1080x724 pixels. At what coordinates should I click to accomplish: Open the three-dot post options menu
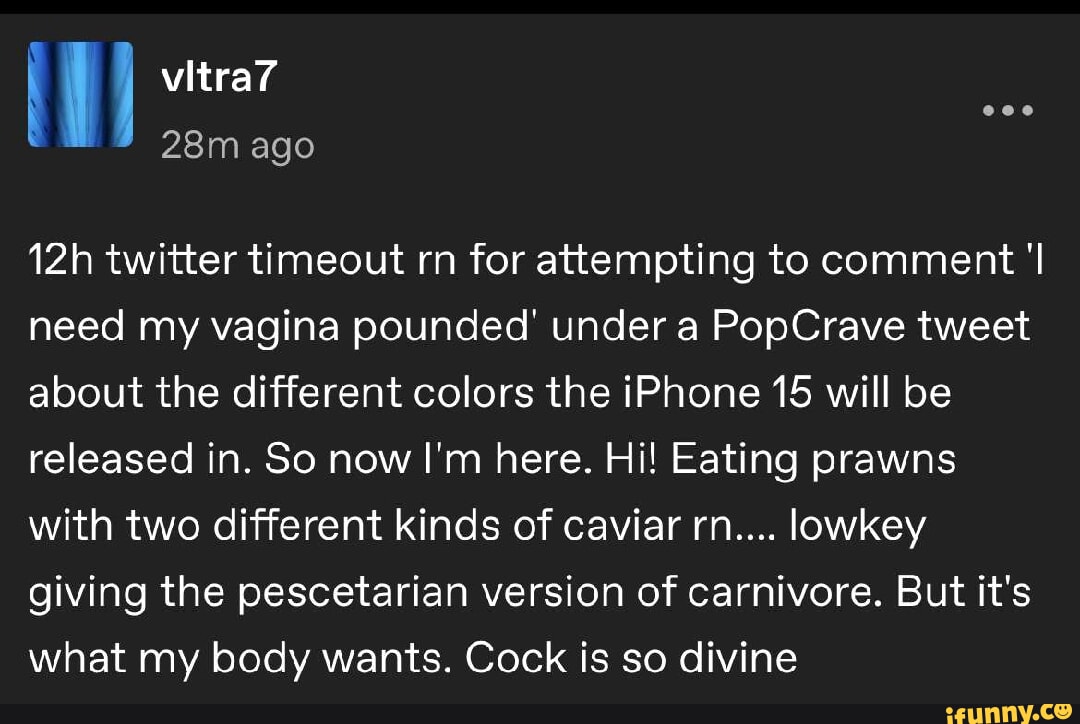1008,110
